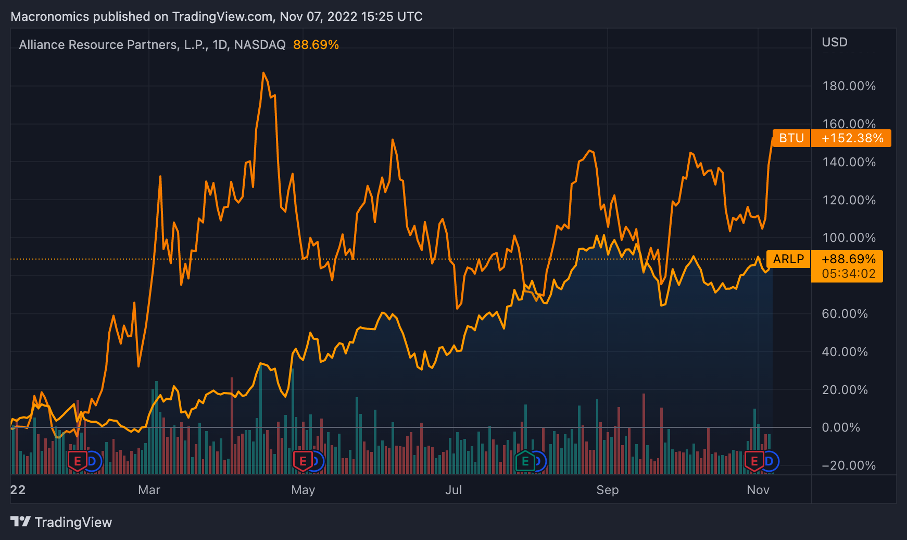908x540 pixels.
Task: Click the 120.00% price axis label
Action: point(848,200)
